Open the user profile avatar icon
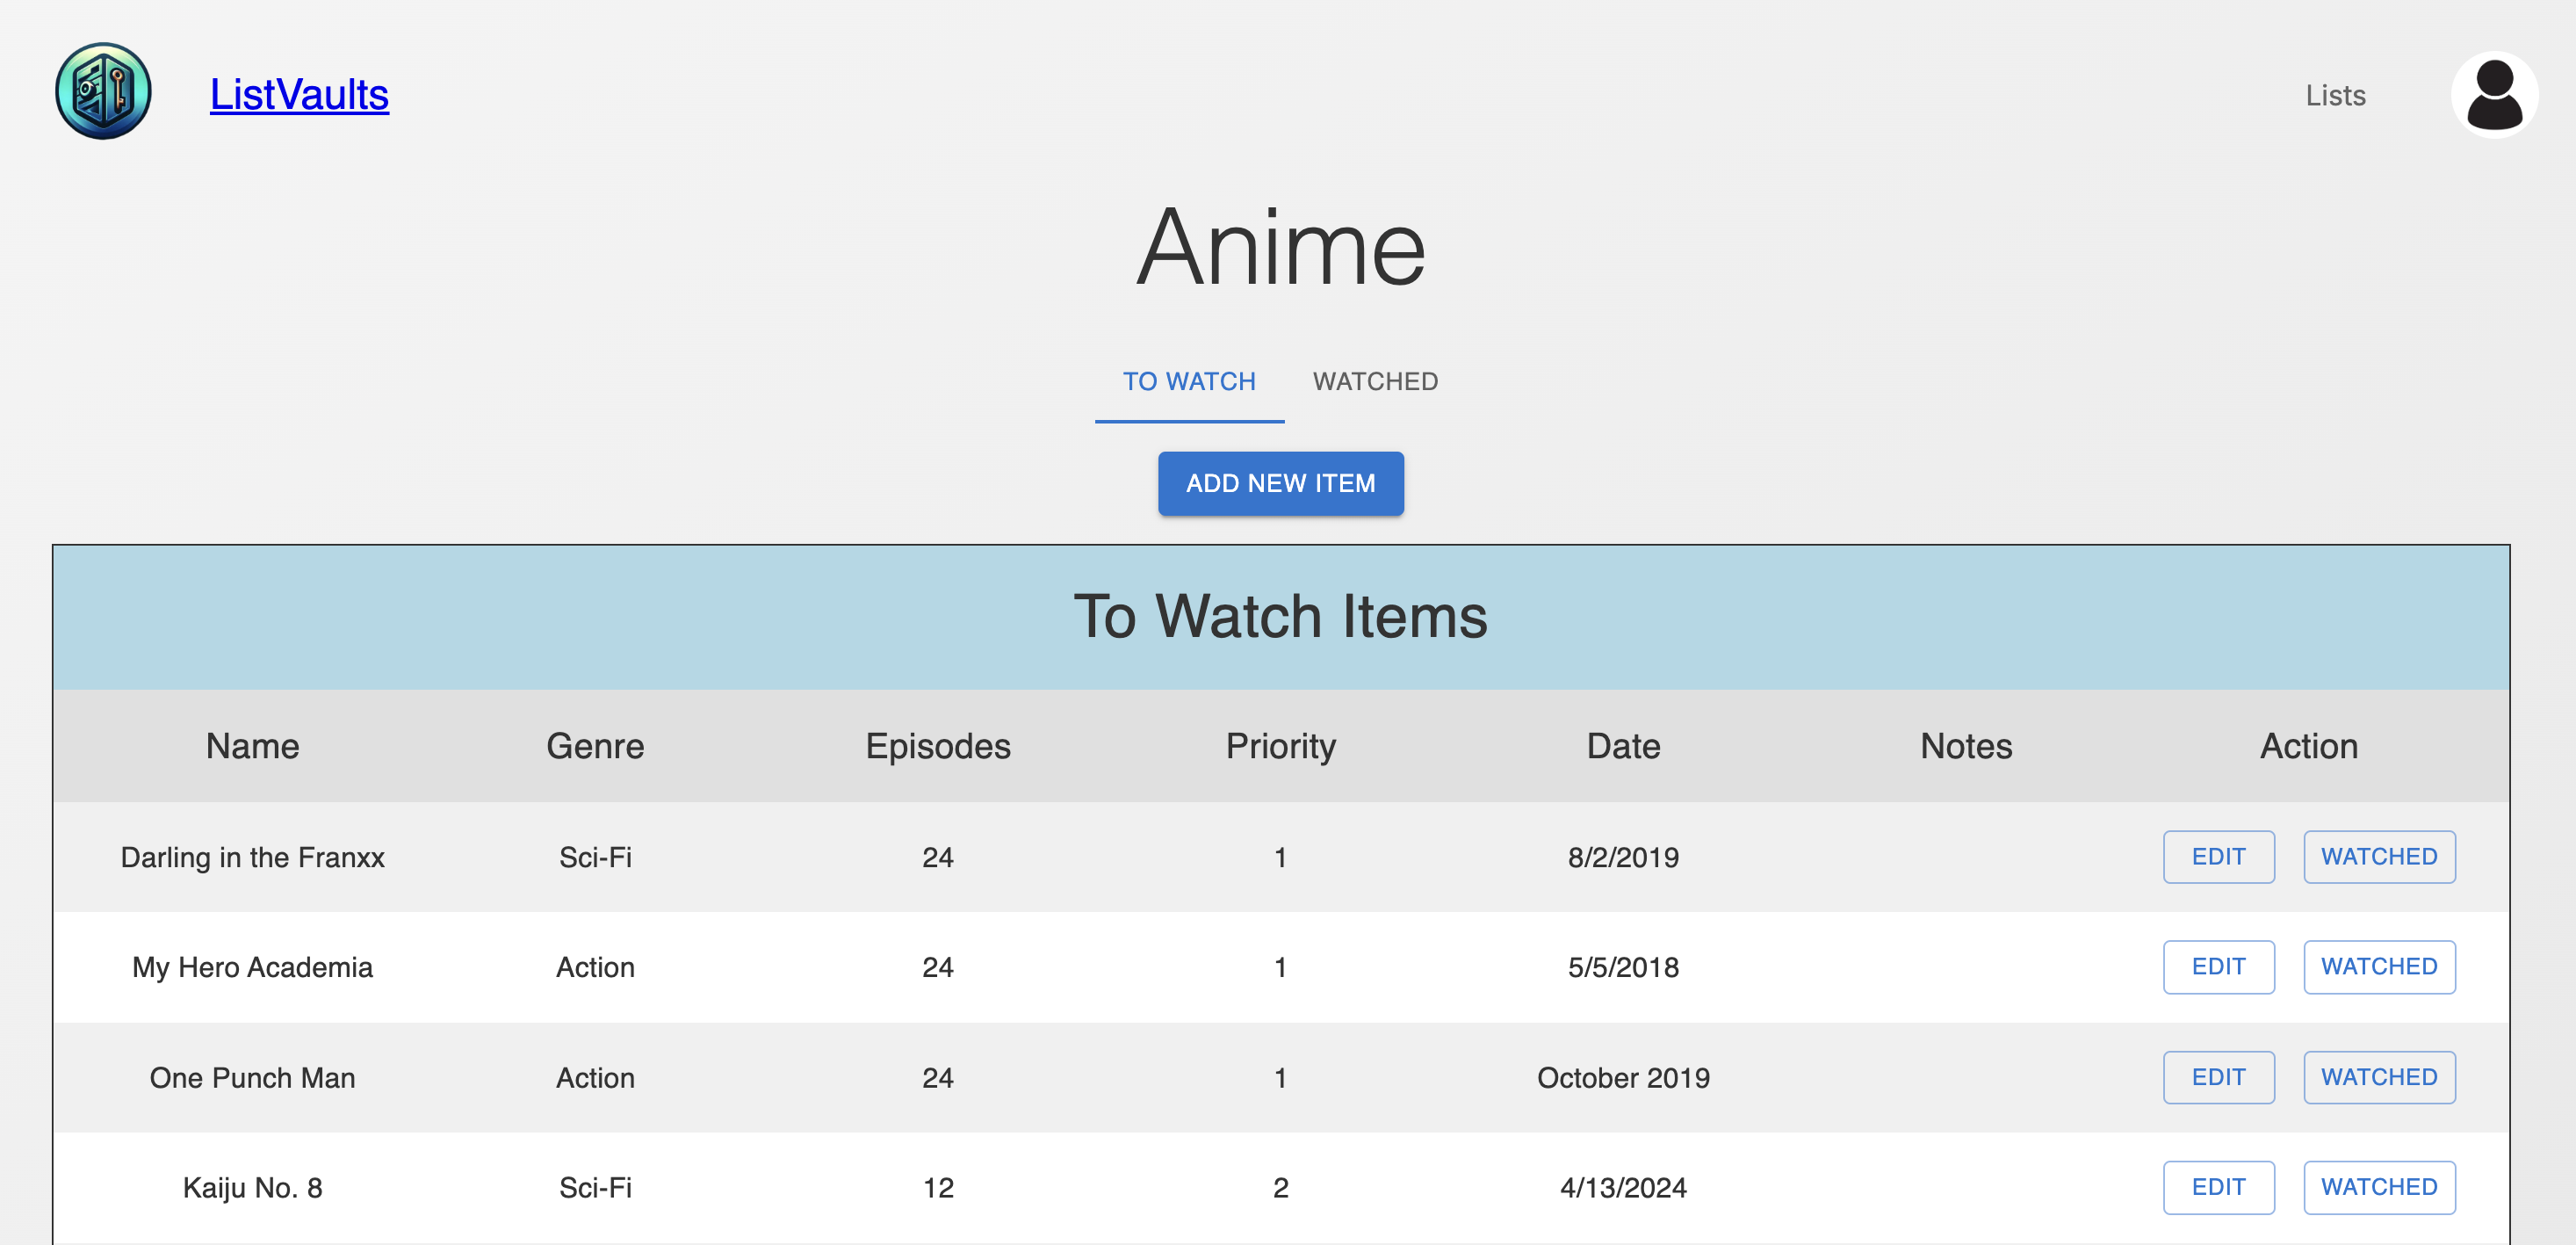Viewport: 2576px width, 1245px height. pyautogui.click(x=2493, y=94)
